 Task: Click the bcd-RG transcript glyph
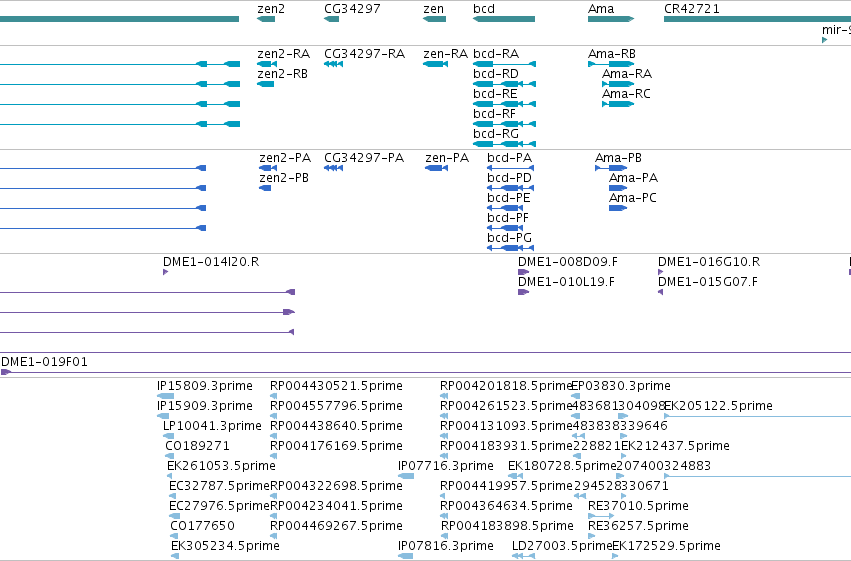[504, 144]
